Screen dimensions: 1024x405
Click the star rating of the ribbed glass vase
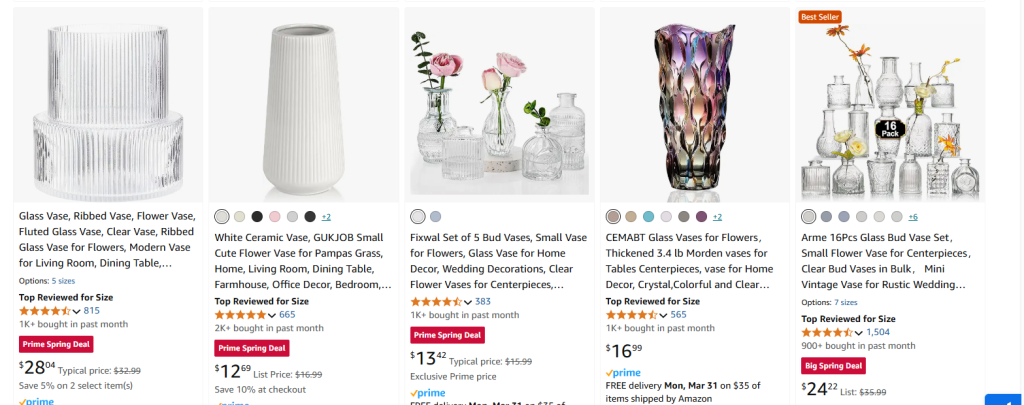45,311
